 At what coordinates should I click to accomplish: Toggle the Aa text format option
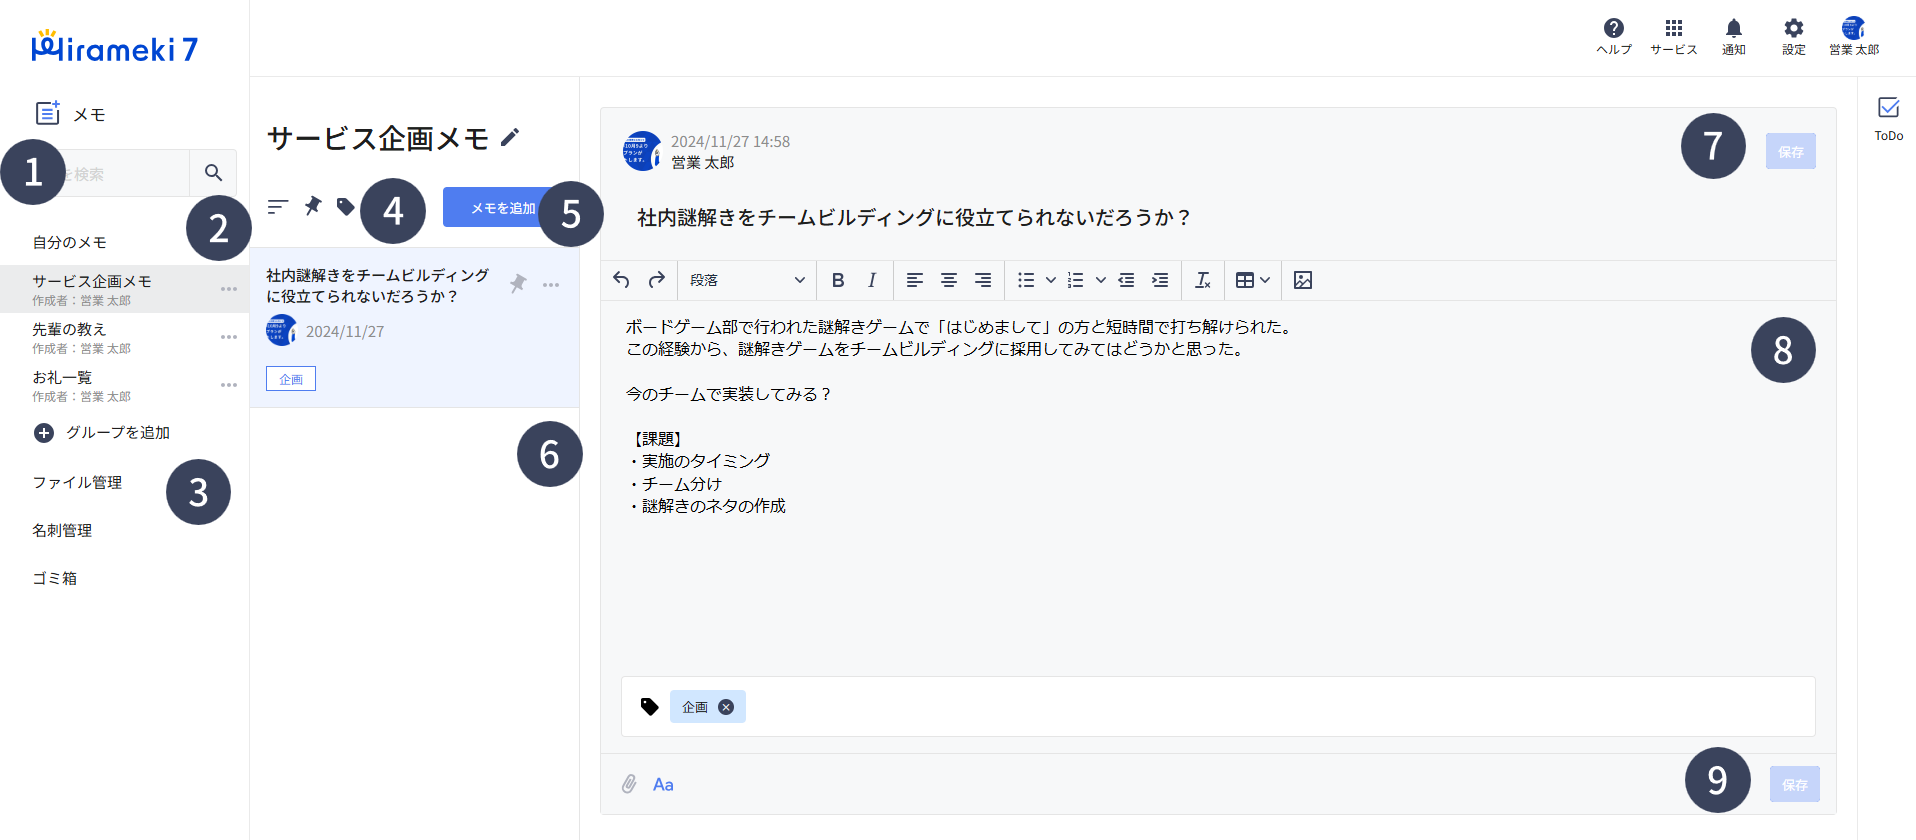(x=663, y=784)
